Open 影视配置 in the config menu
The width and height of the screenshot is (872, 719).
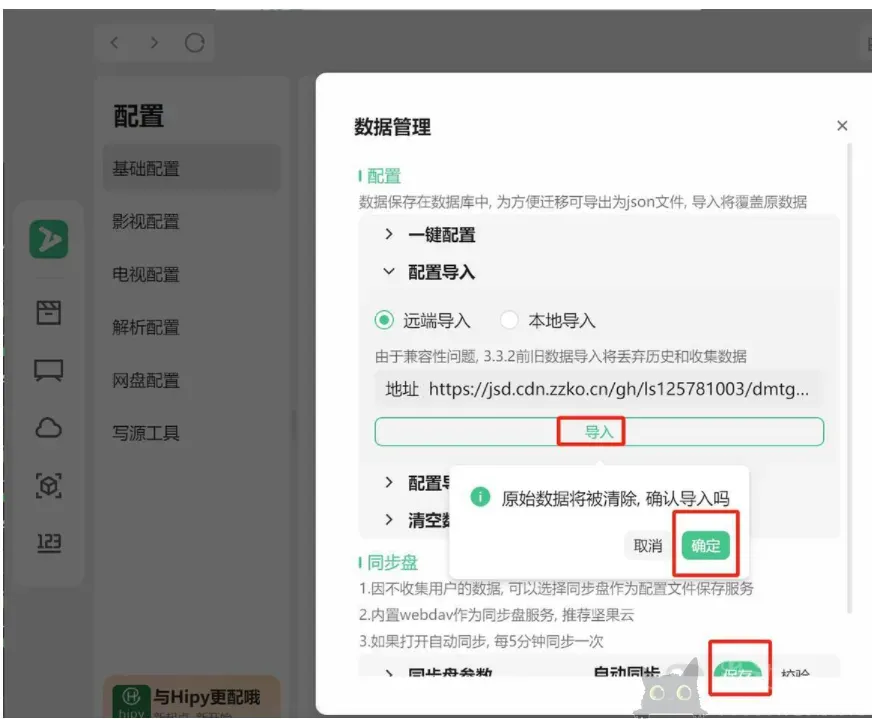click(x=146, y=222)
